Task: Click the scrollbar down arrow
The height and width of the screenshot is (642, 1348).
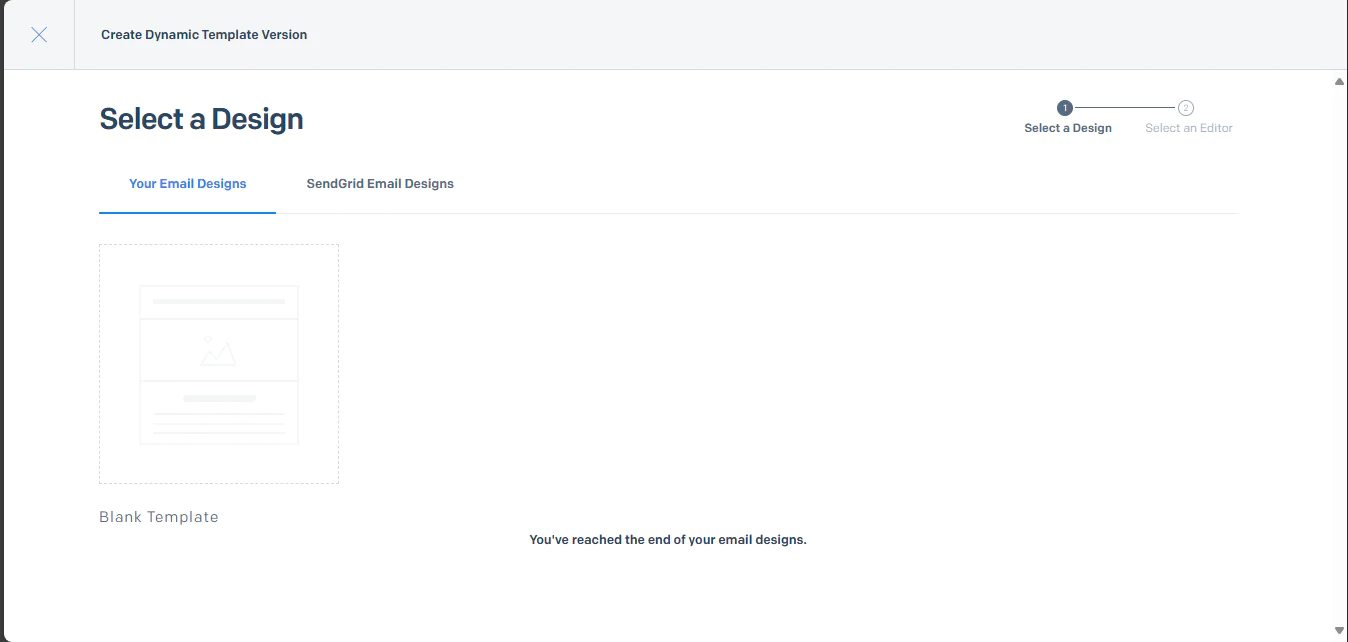Action: coord(1339,631)
